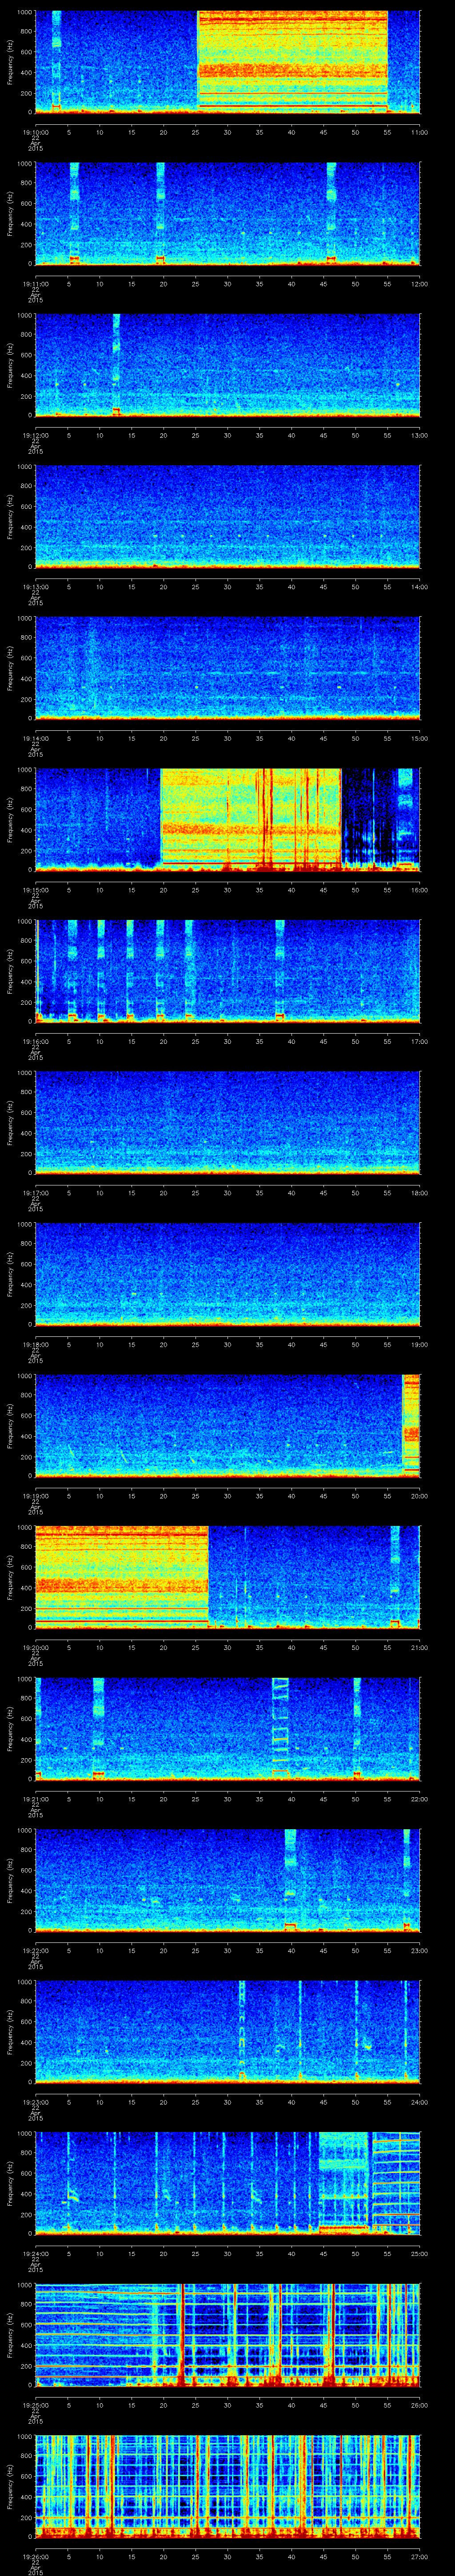Click the wide noise block in the 19:20:00 spectrogram

121,1577
